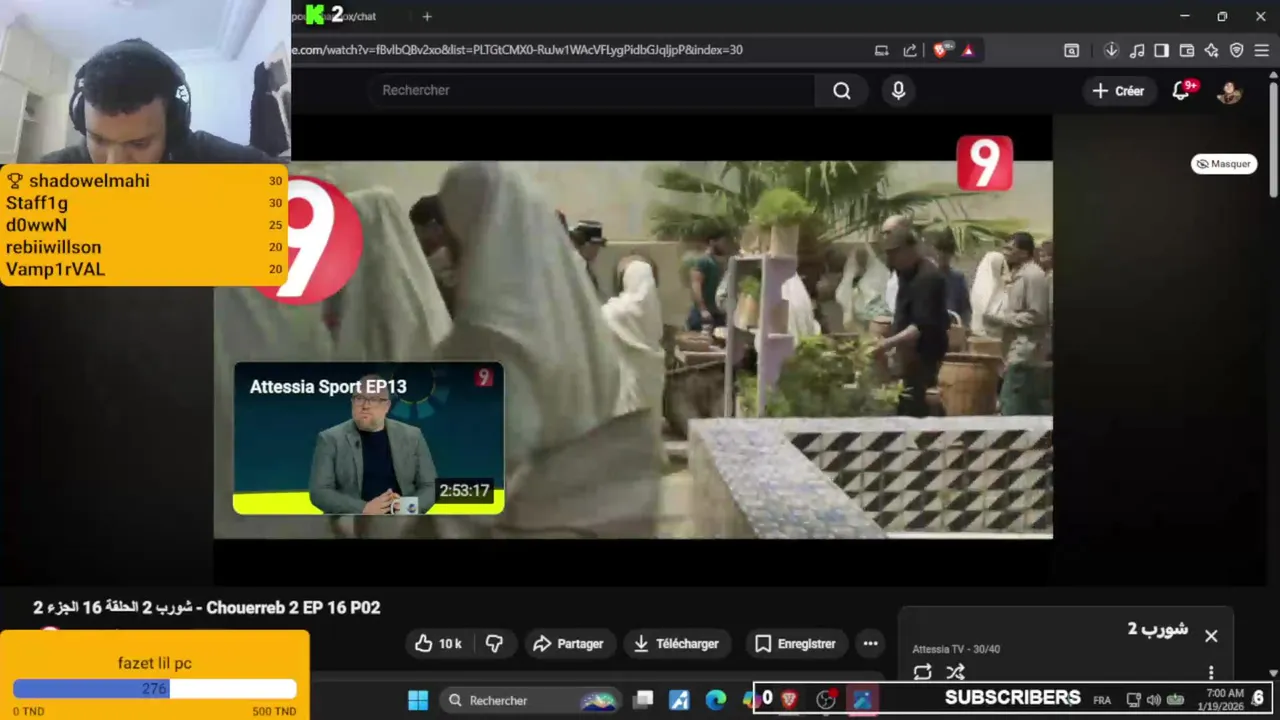This screenshot has width=1280, height=720.
Task: Focus the YouTube Rechercher search field
Action: [x=592, y=90]
